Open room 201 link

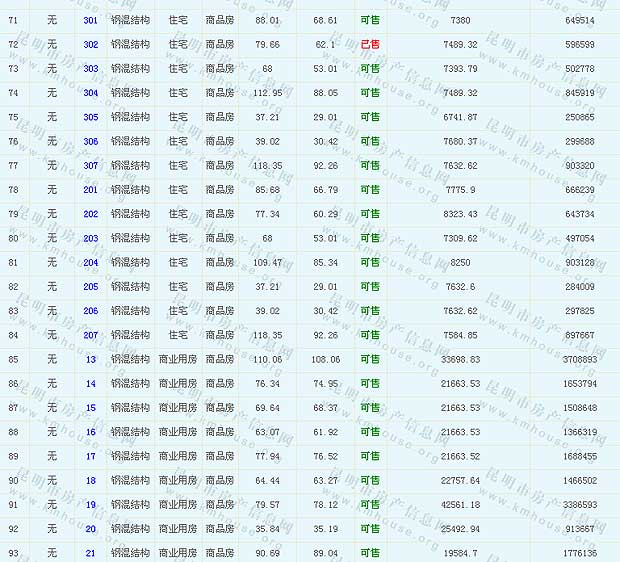[90, 190]
